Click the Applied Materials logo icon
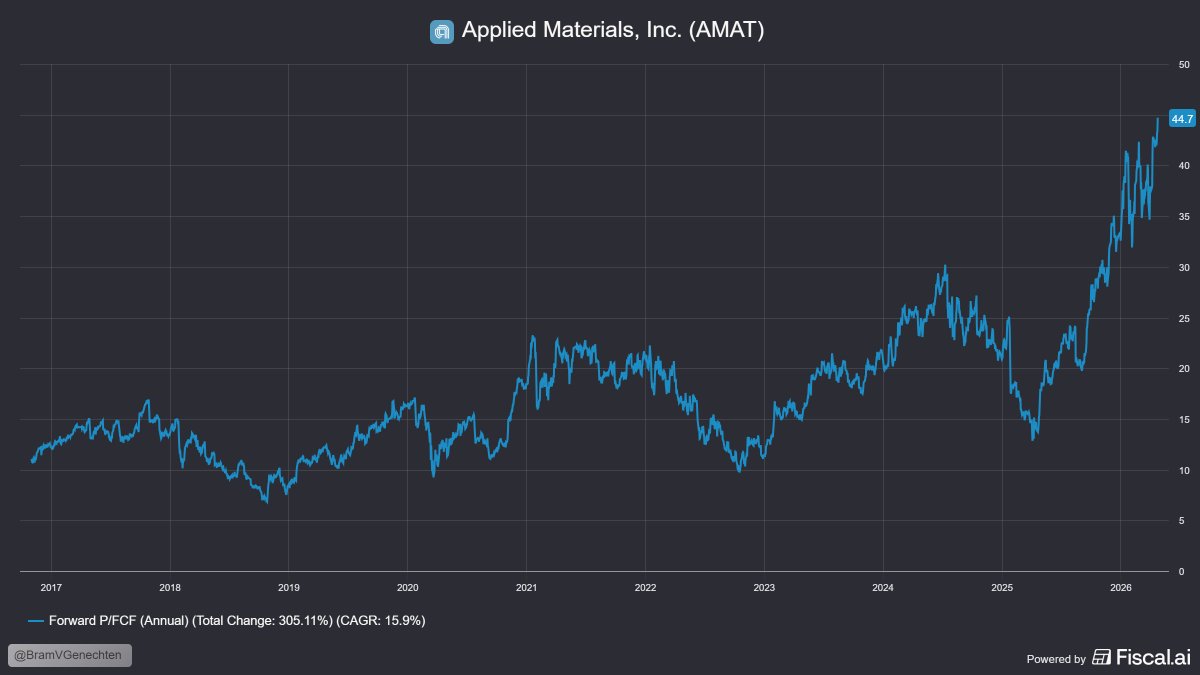Image resolution: width=1200 pixels, height=675 pixels. (442, 31)
